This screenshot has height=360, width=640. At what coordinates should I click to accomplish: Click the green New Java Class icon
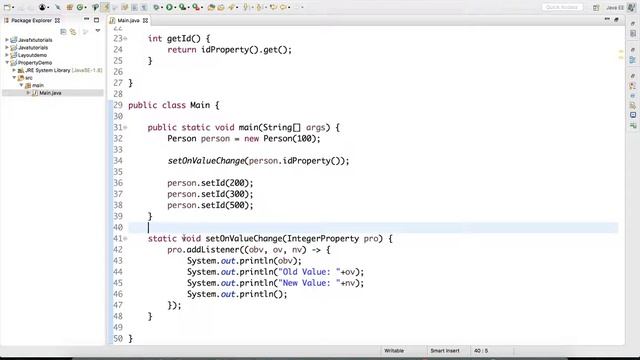tap(80, 7)
